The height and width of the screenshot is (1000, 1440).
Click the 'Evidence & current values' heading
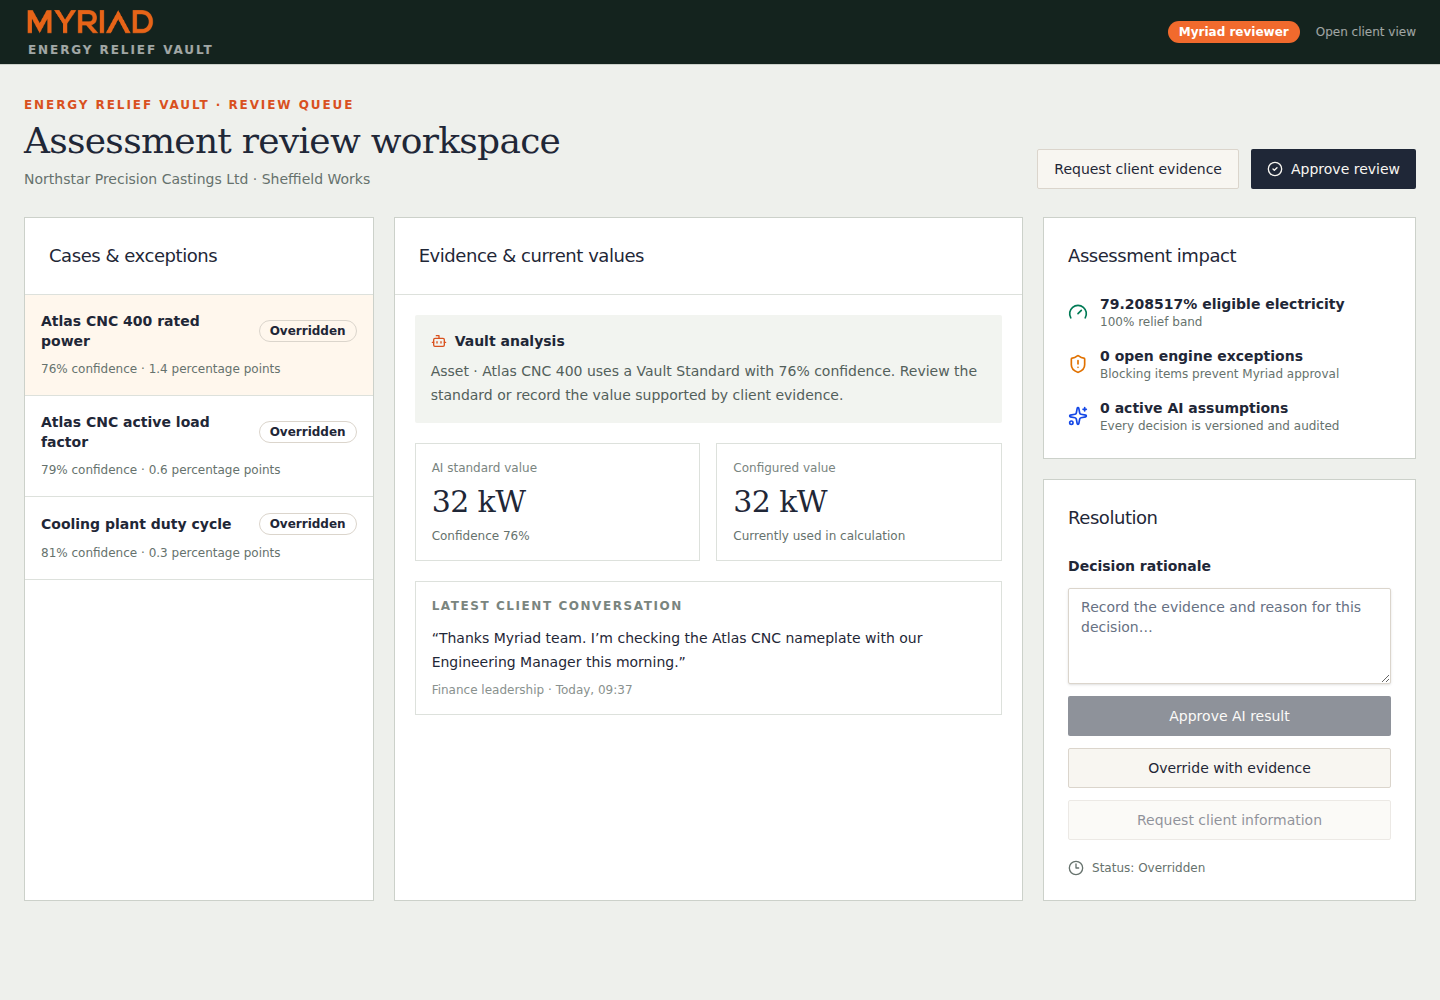531,256
